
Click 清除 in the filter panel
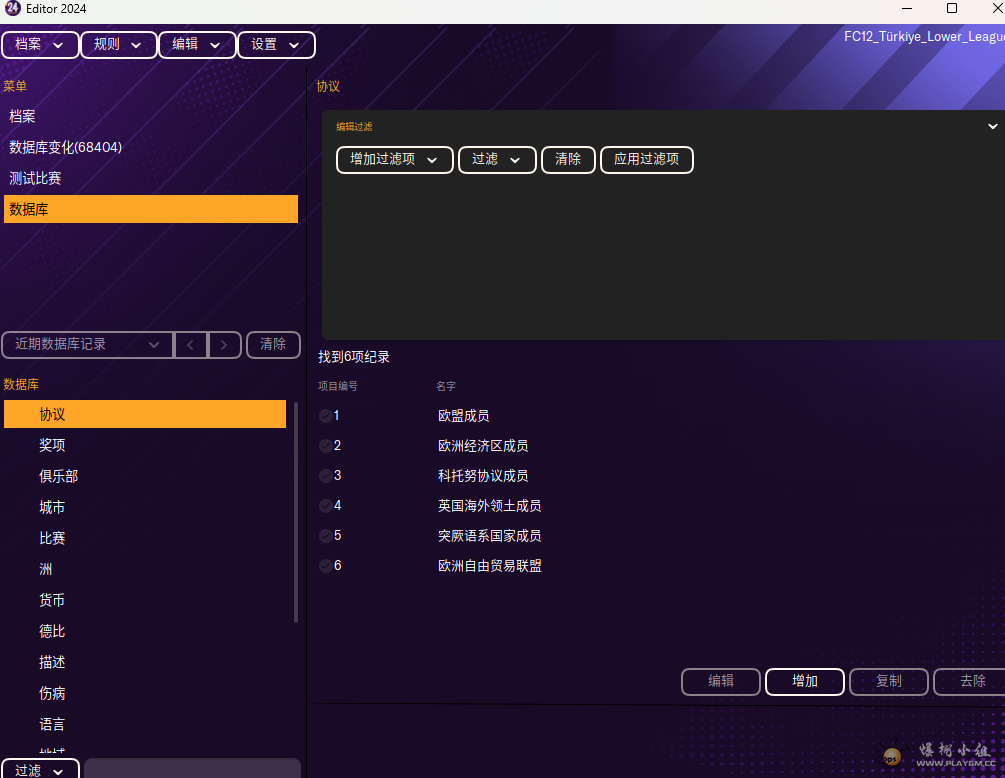pos(568,160)
